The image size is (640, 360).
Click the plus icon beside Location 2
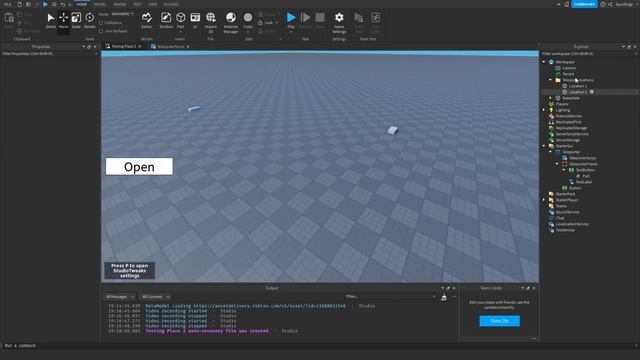click(591, 92)
